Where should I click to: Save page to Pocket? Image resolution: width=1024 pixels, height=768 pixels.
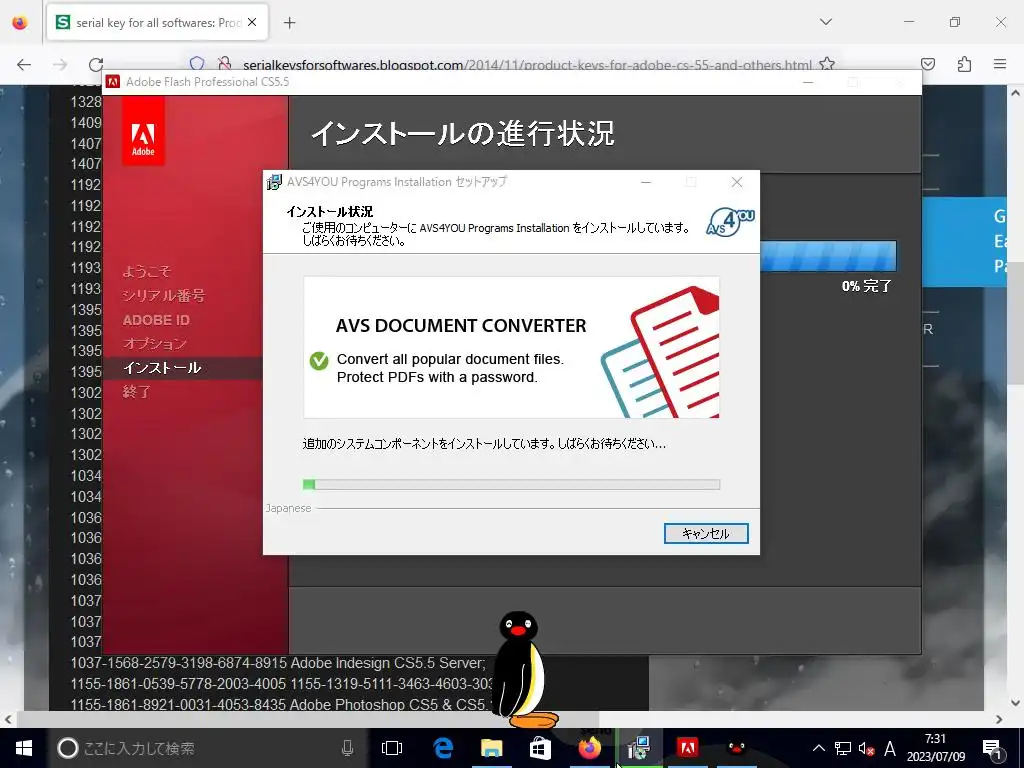click(927, 64)
